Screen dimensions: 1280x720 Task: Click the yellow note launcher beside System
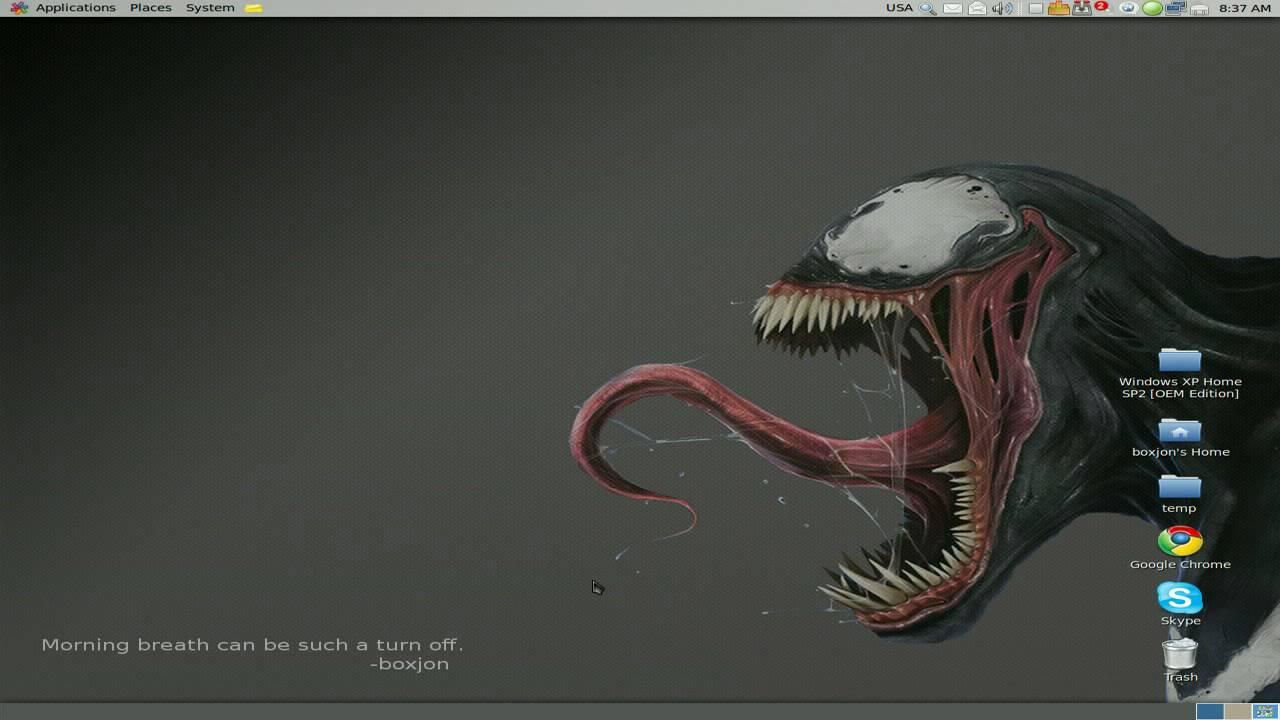click(x=254, y=8)
